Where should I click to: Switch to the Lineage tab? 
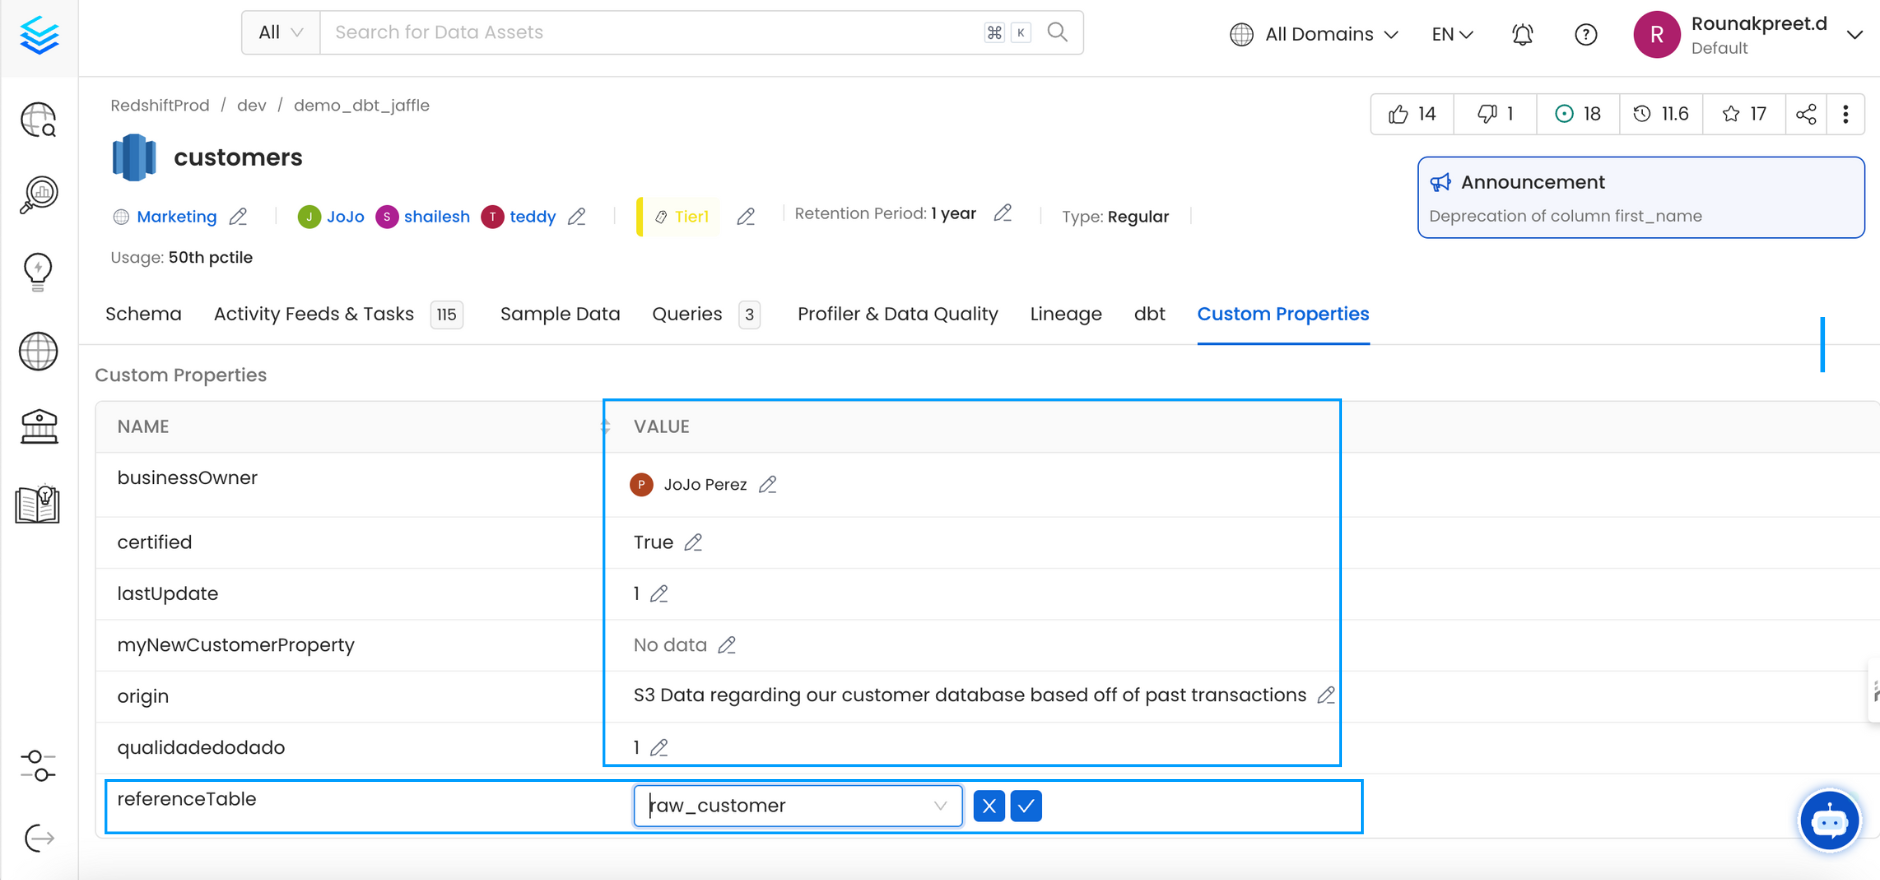(1065, 314)
